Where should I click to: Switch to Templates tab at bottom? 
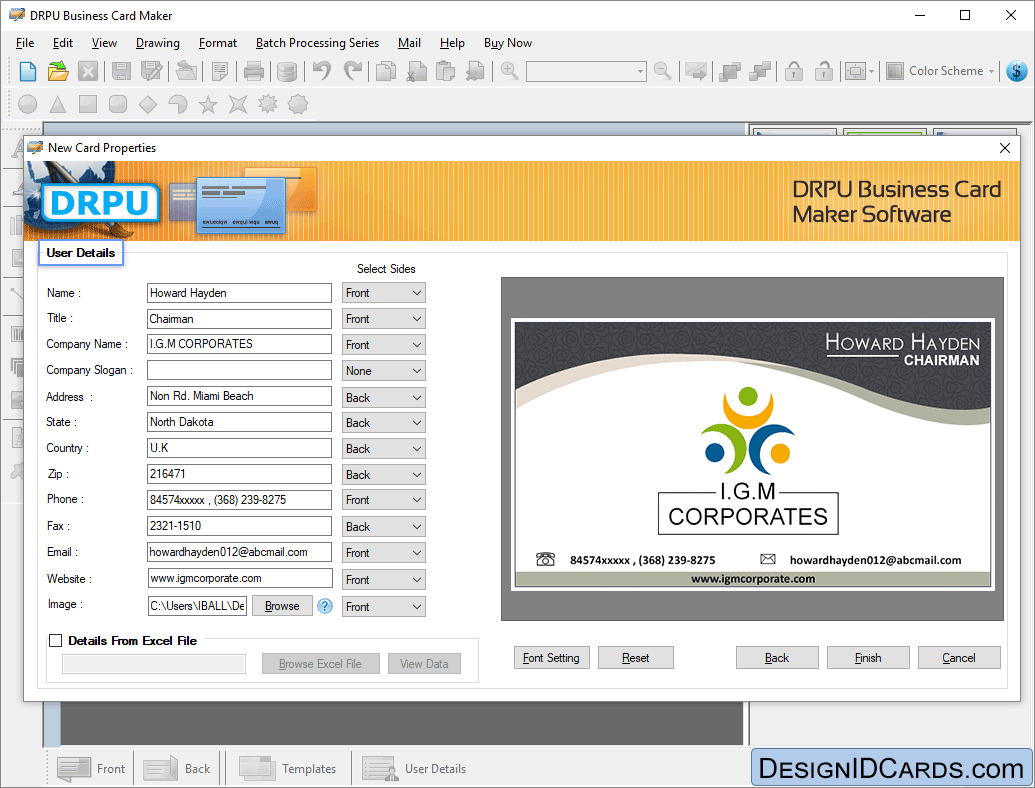(288, 769)
